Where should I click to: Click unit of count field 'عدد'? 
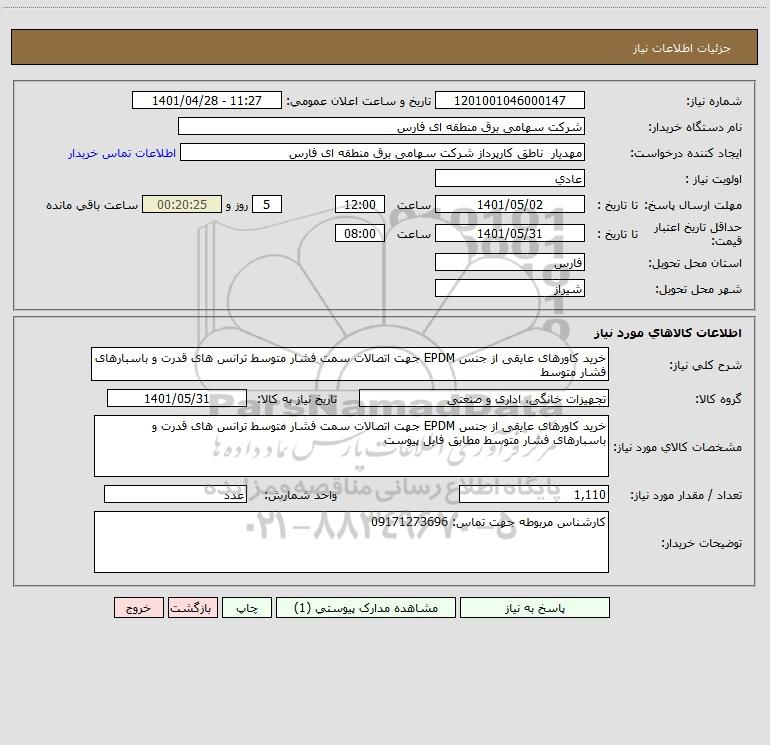click(x=175, y=494)
